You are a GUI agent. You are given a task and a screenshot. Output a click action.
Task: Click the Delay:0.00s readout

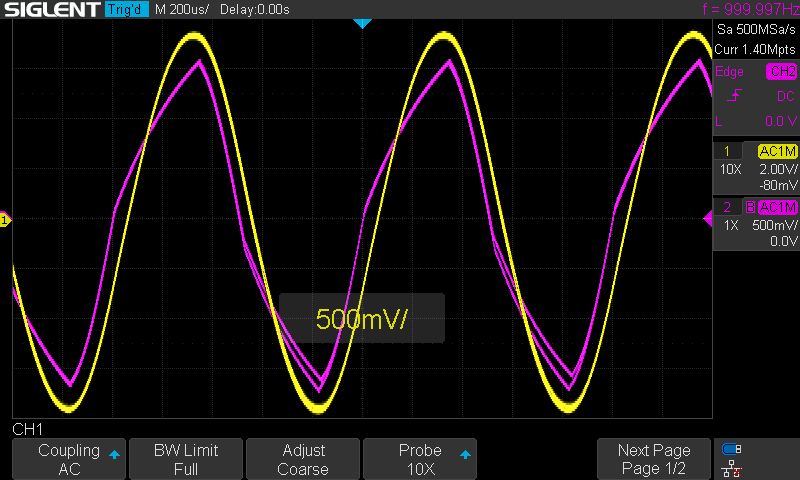pos(255,9)
